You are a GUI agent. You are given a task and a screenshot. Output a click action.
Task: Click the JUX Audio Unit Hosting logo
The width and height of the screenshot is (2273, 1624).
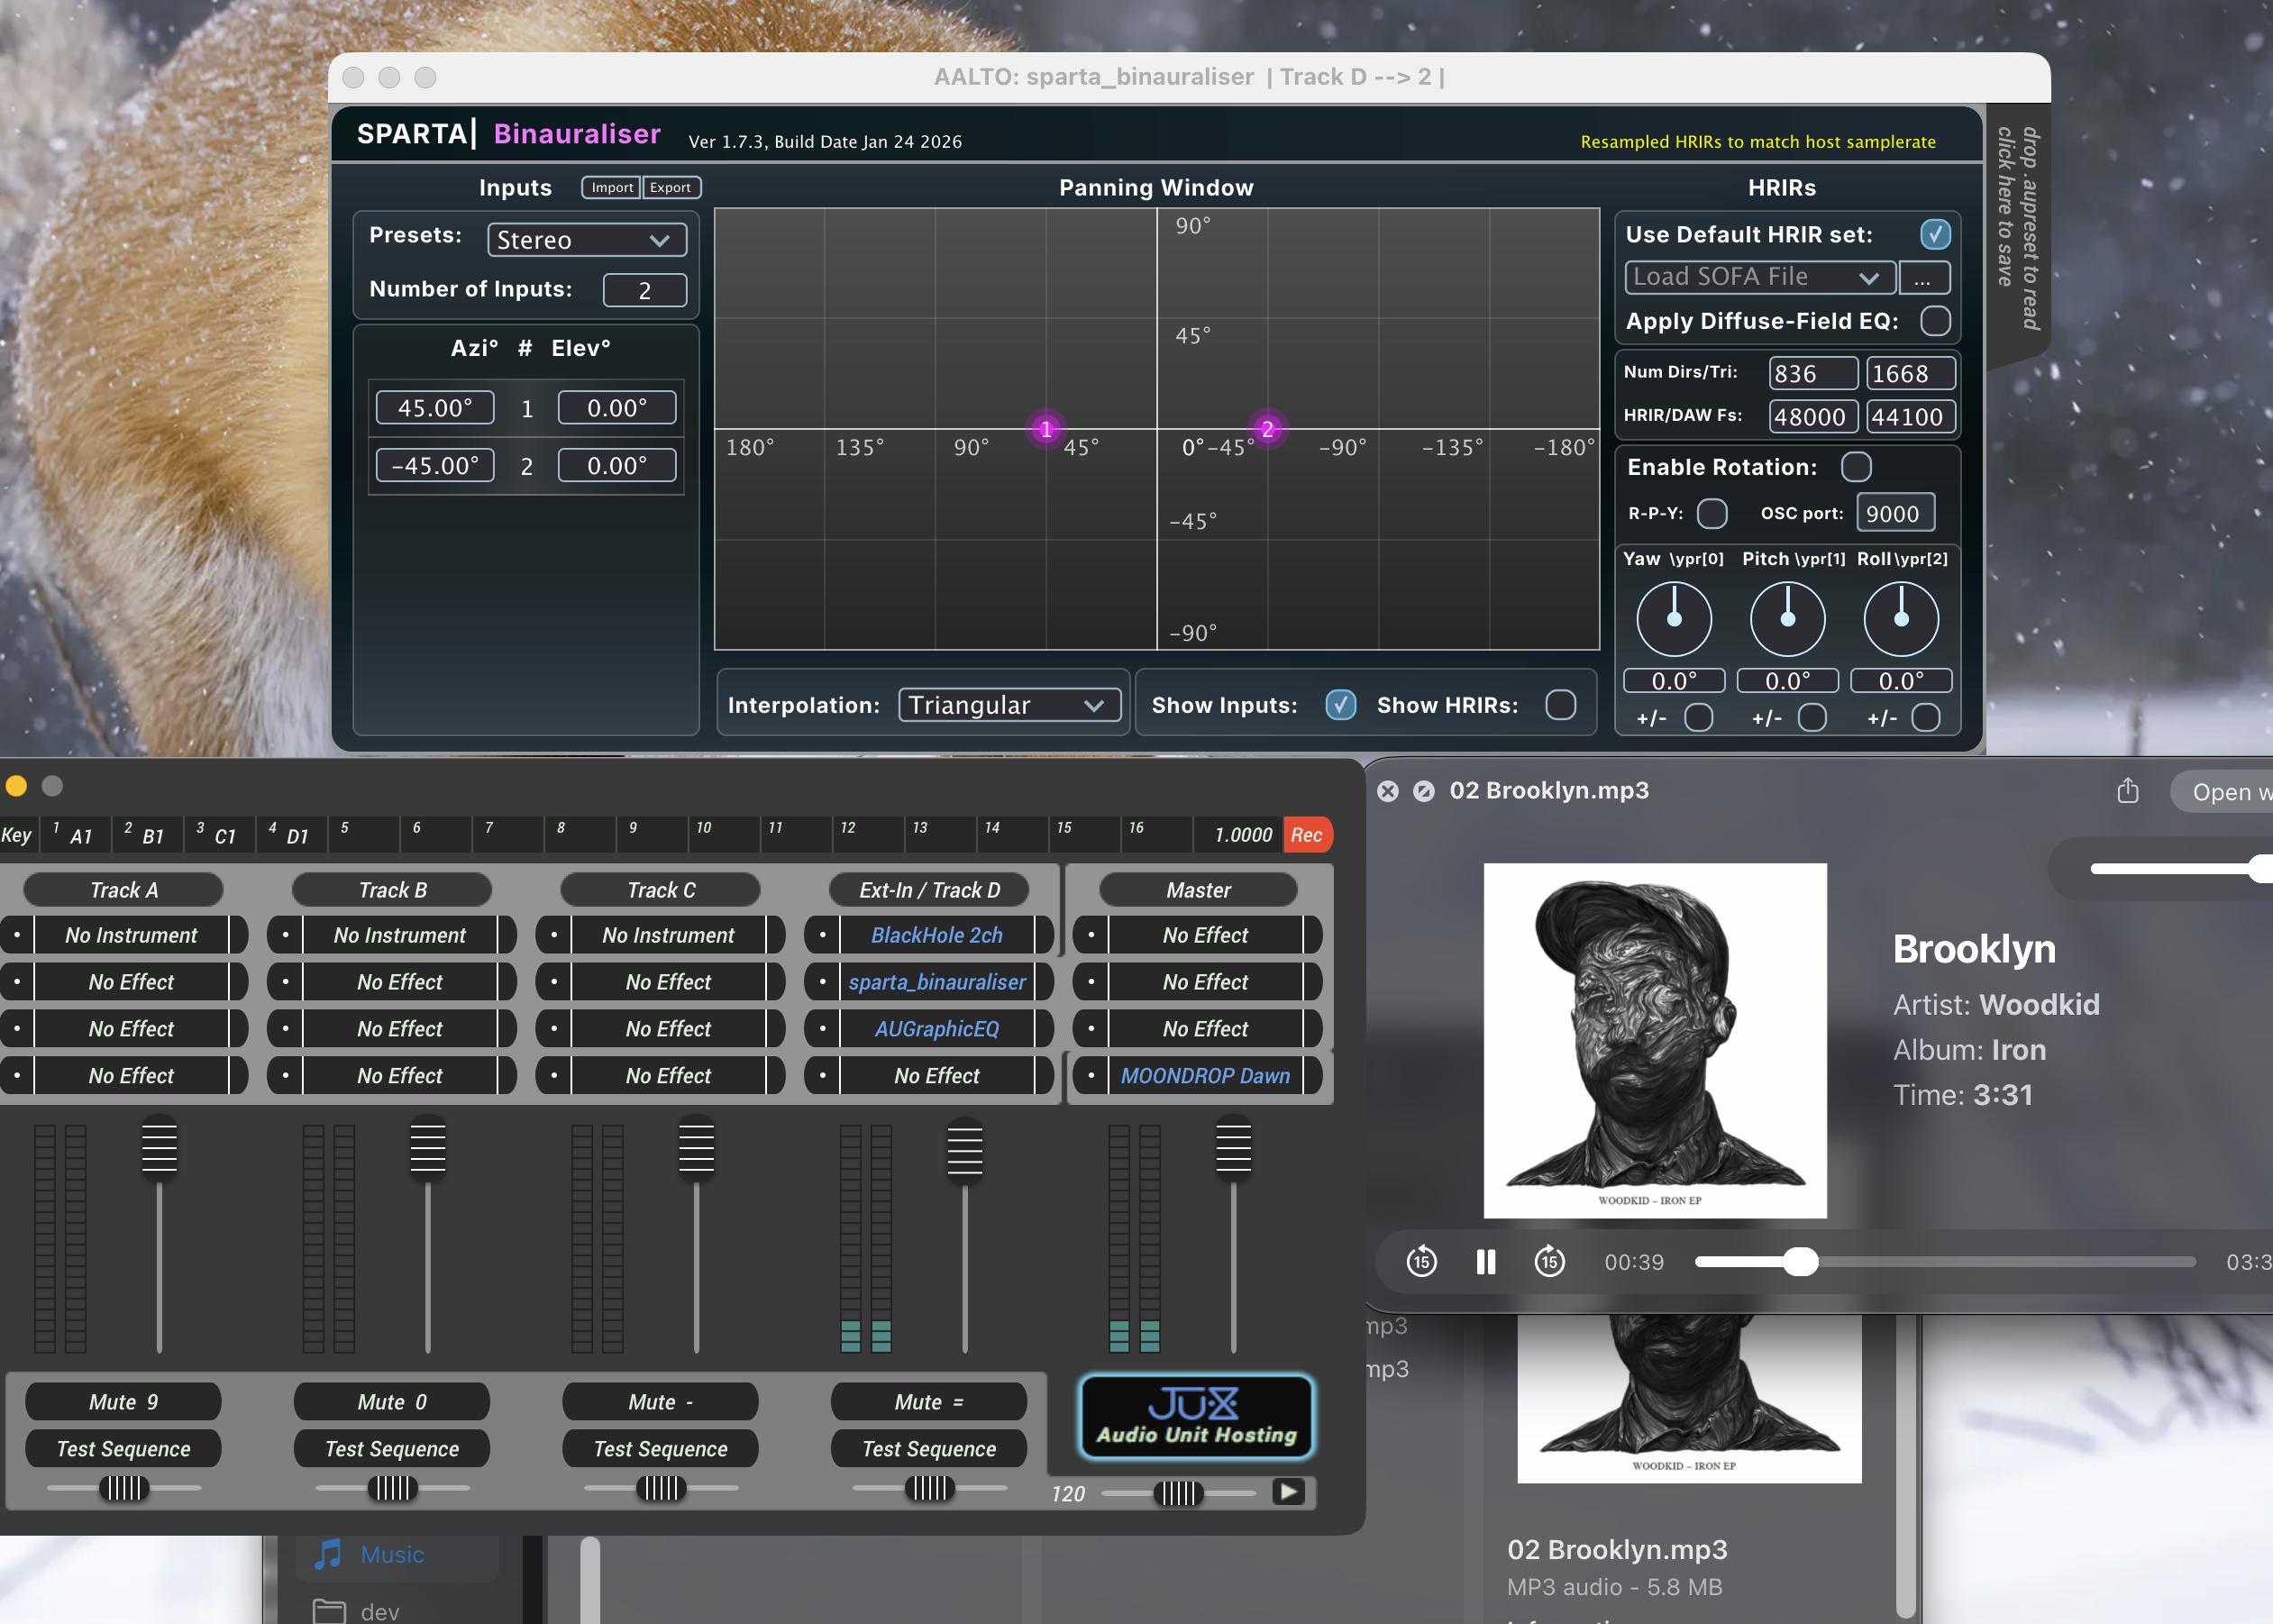pos(1197,1417)
